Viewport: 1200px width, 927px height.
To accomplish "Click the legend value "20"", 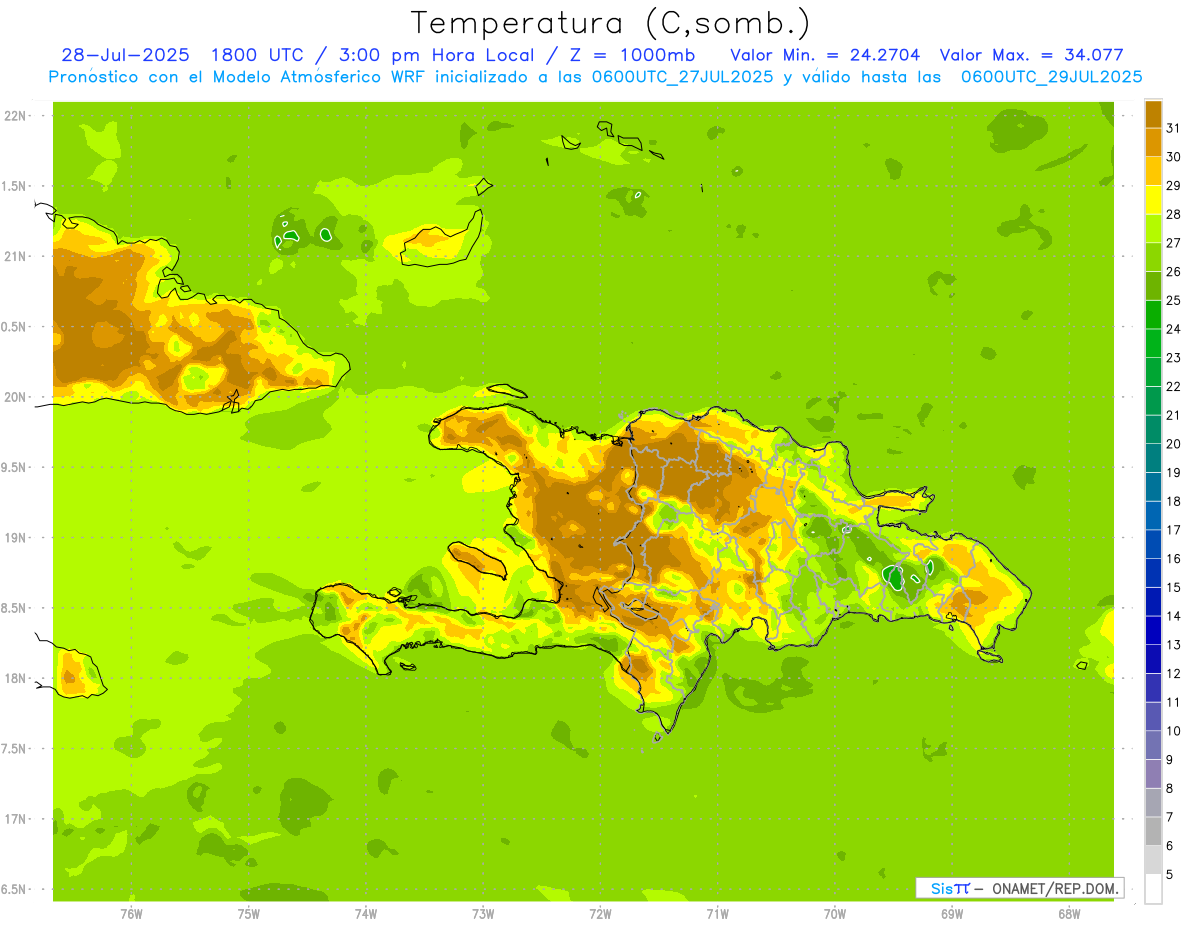I will click(1173, 444).
